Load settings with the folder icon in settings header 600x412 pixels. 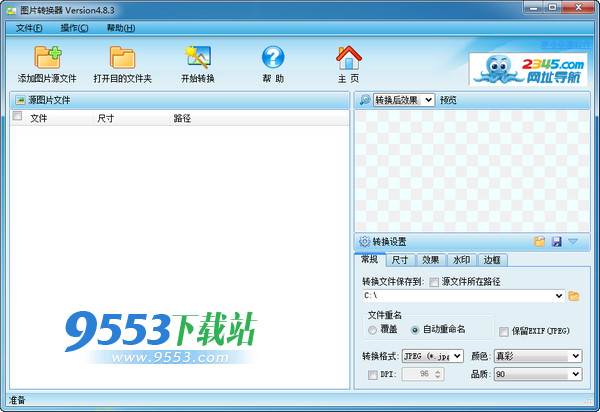click(x=540, y=241)
